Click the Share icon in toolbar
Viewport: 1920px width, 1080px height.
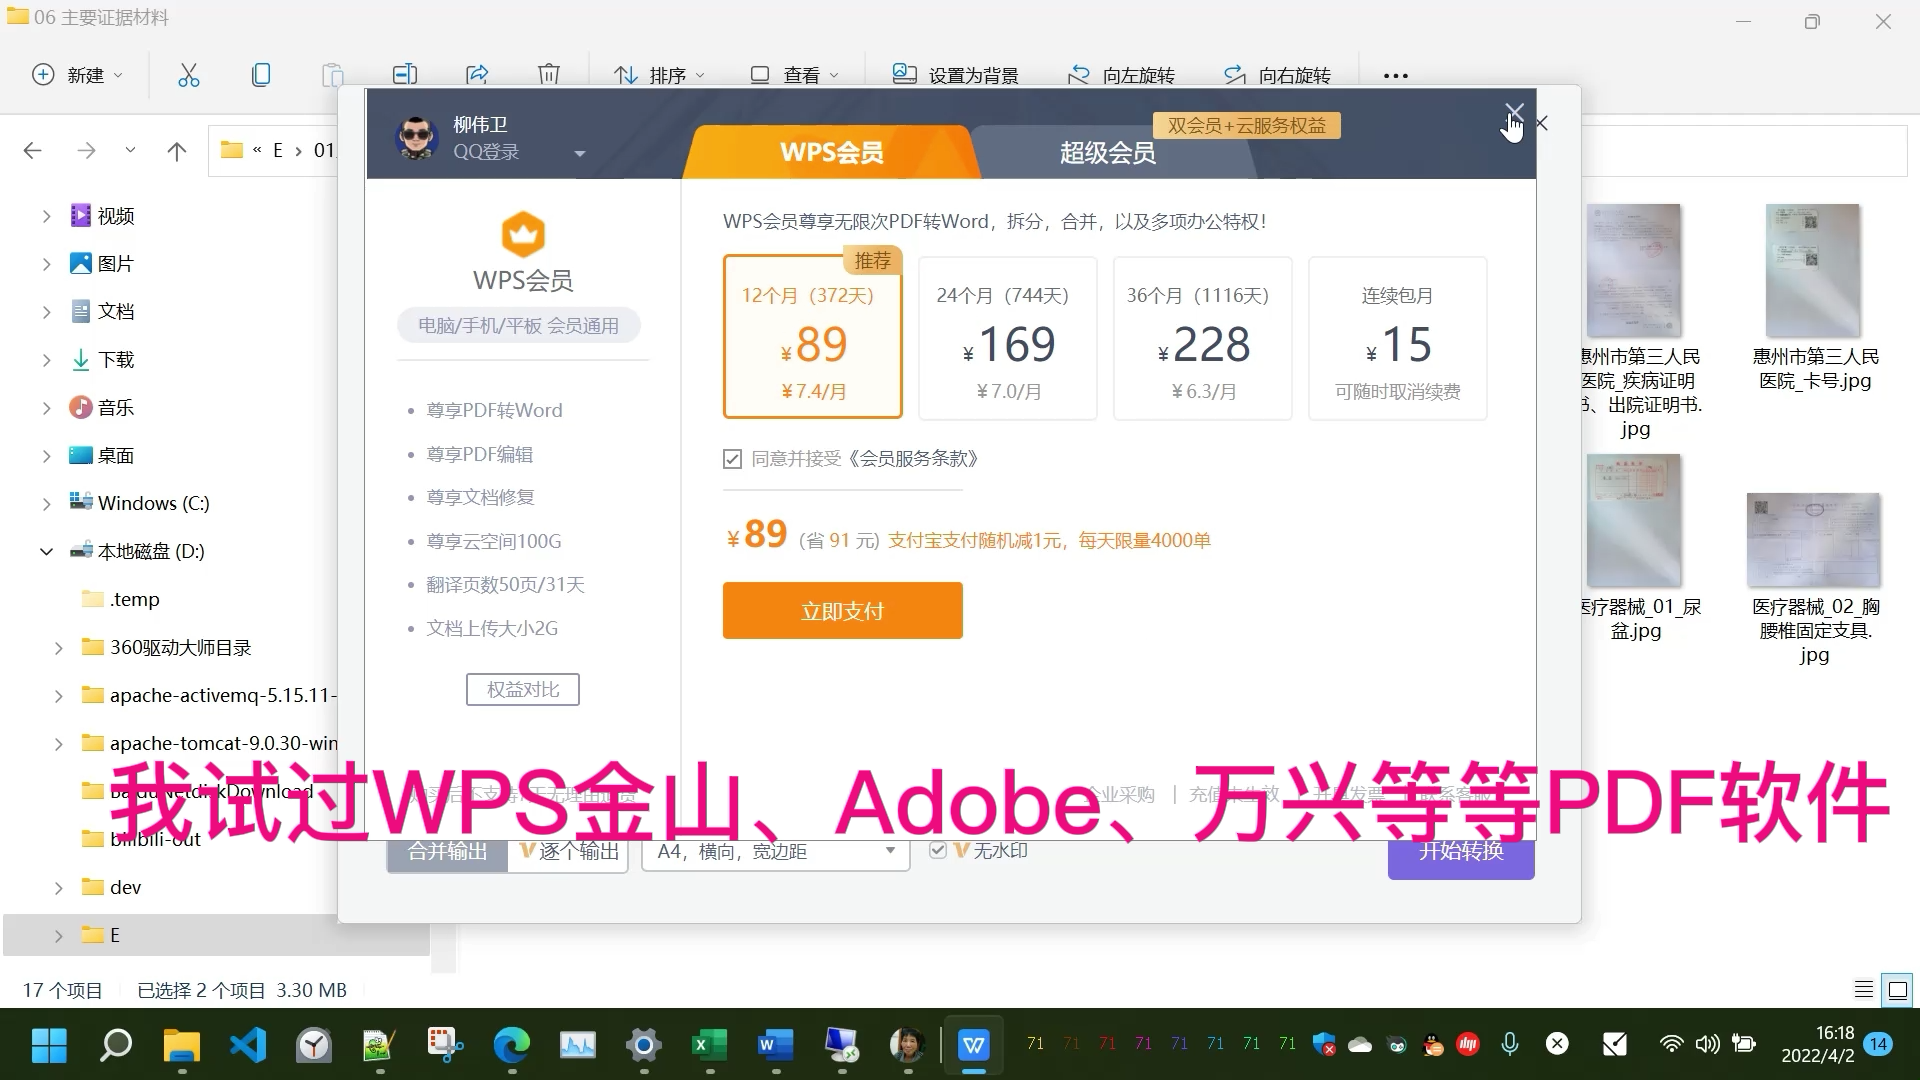point(477,75)
